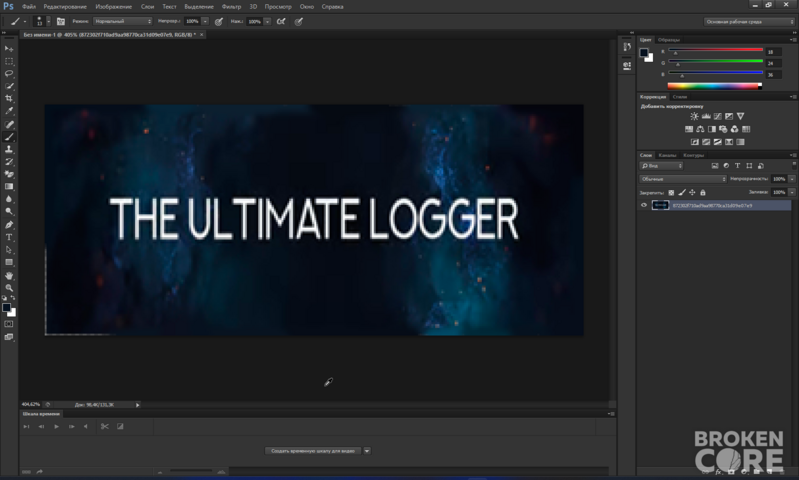Open the 'Фильтр' menu
Viewport: 799px width, 480px height.
[231, 7]
